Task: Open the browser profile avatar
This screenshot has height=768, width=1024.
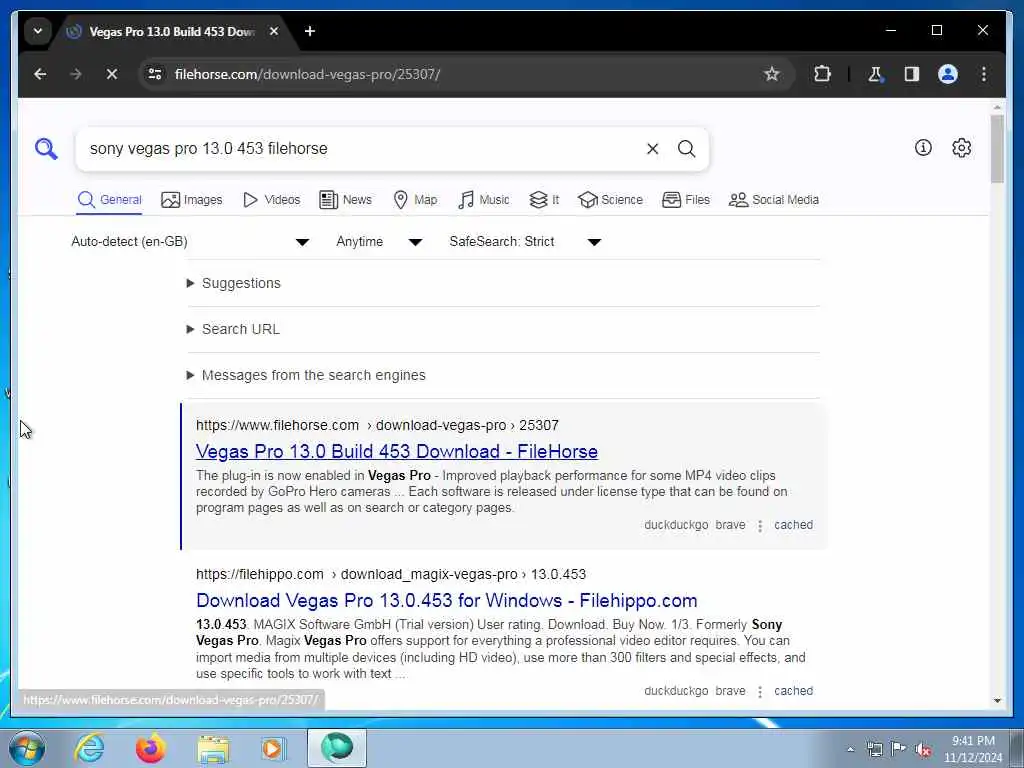Action: tap(948, 74)
